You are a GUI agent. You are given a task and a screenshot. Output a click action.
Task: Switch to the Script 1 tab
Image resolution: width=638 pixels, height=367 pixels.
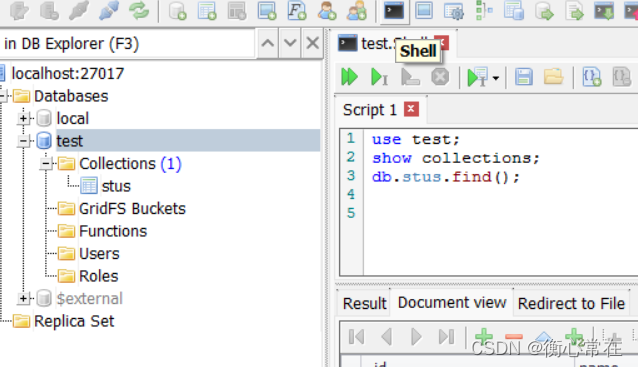[x=369, y=110]
